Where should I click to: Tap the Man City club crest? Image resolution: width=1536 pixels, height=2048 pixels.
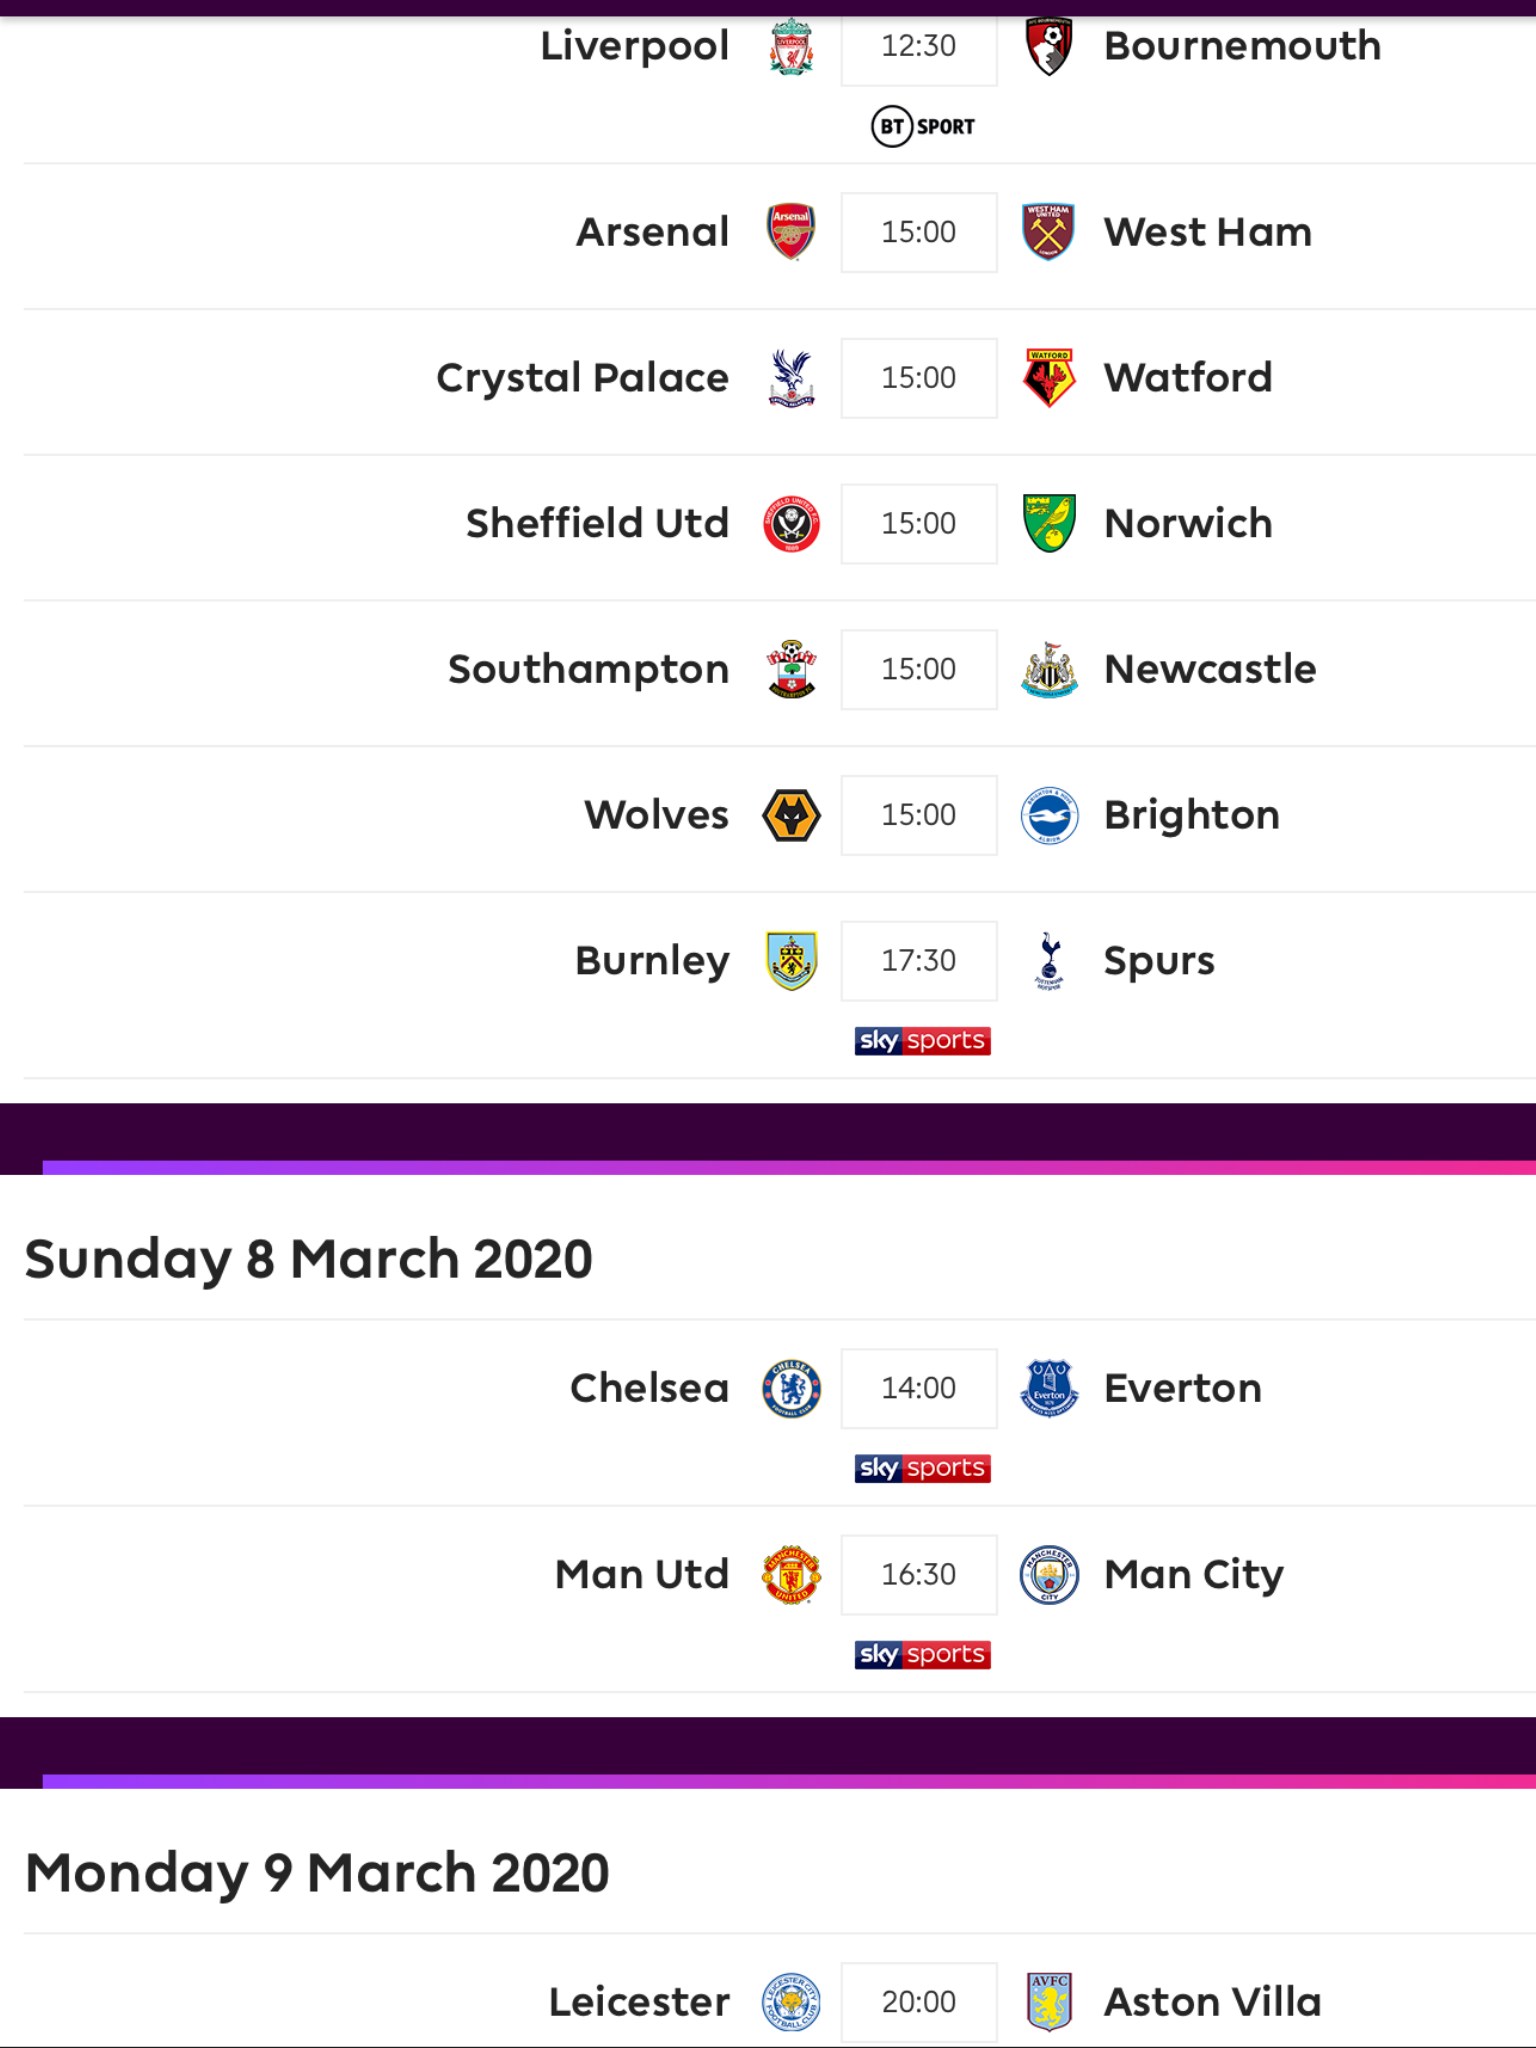tap(1049, 1574)
